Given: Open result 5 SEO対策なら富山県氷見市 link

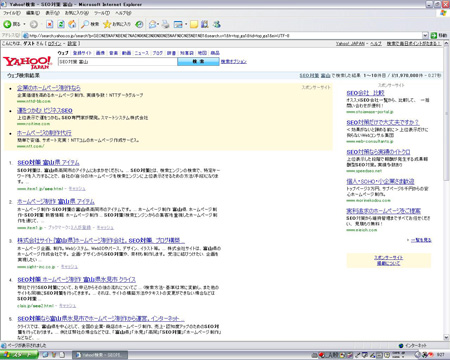Looking at the screenshot, I should [x=101, y=319].
